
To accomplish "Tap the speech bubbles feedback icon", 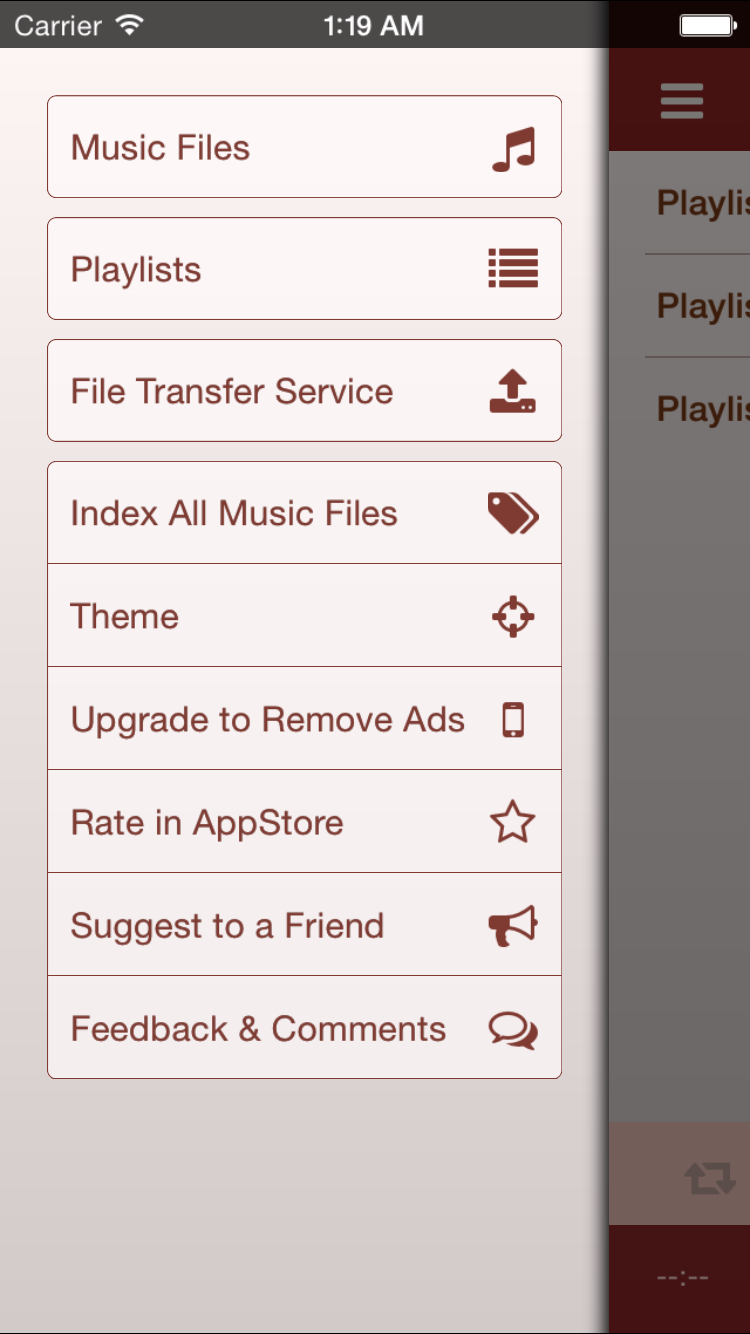I will pyautogui.click(x=513, y=1030).
